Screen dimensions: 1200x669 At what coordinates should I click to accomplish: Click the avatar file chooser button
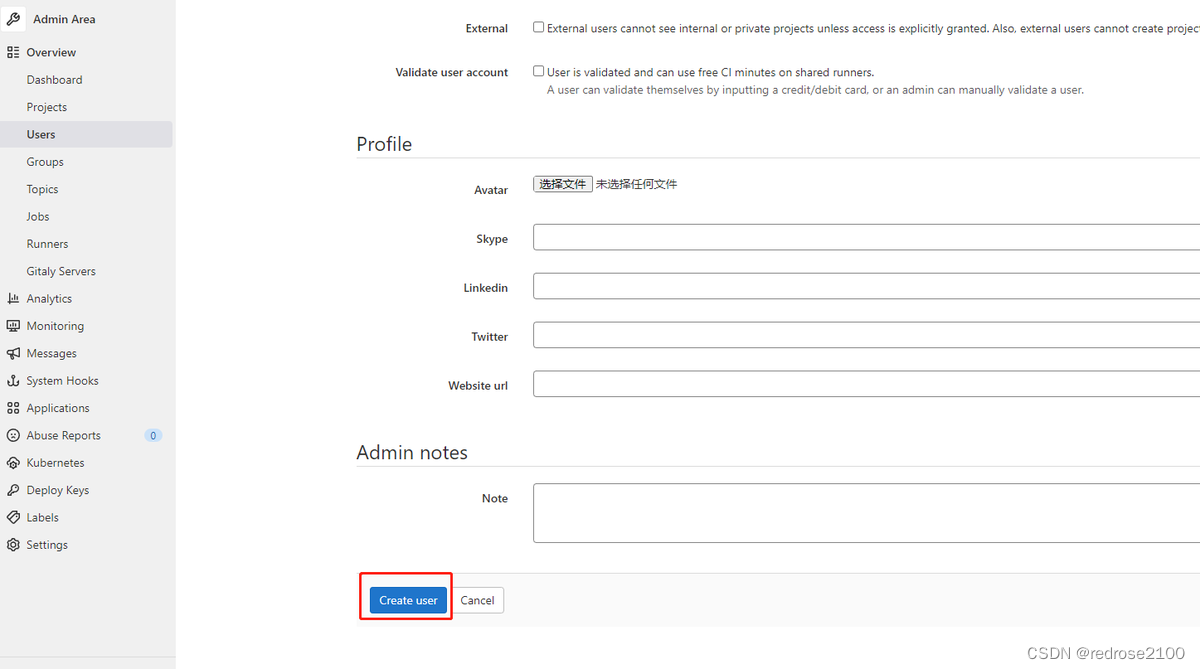(562, 184)
